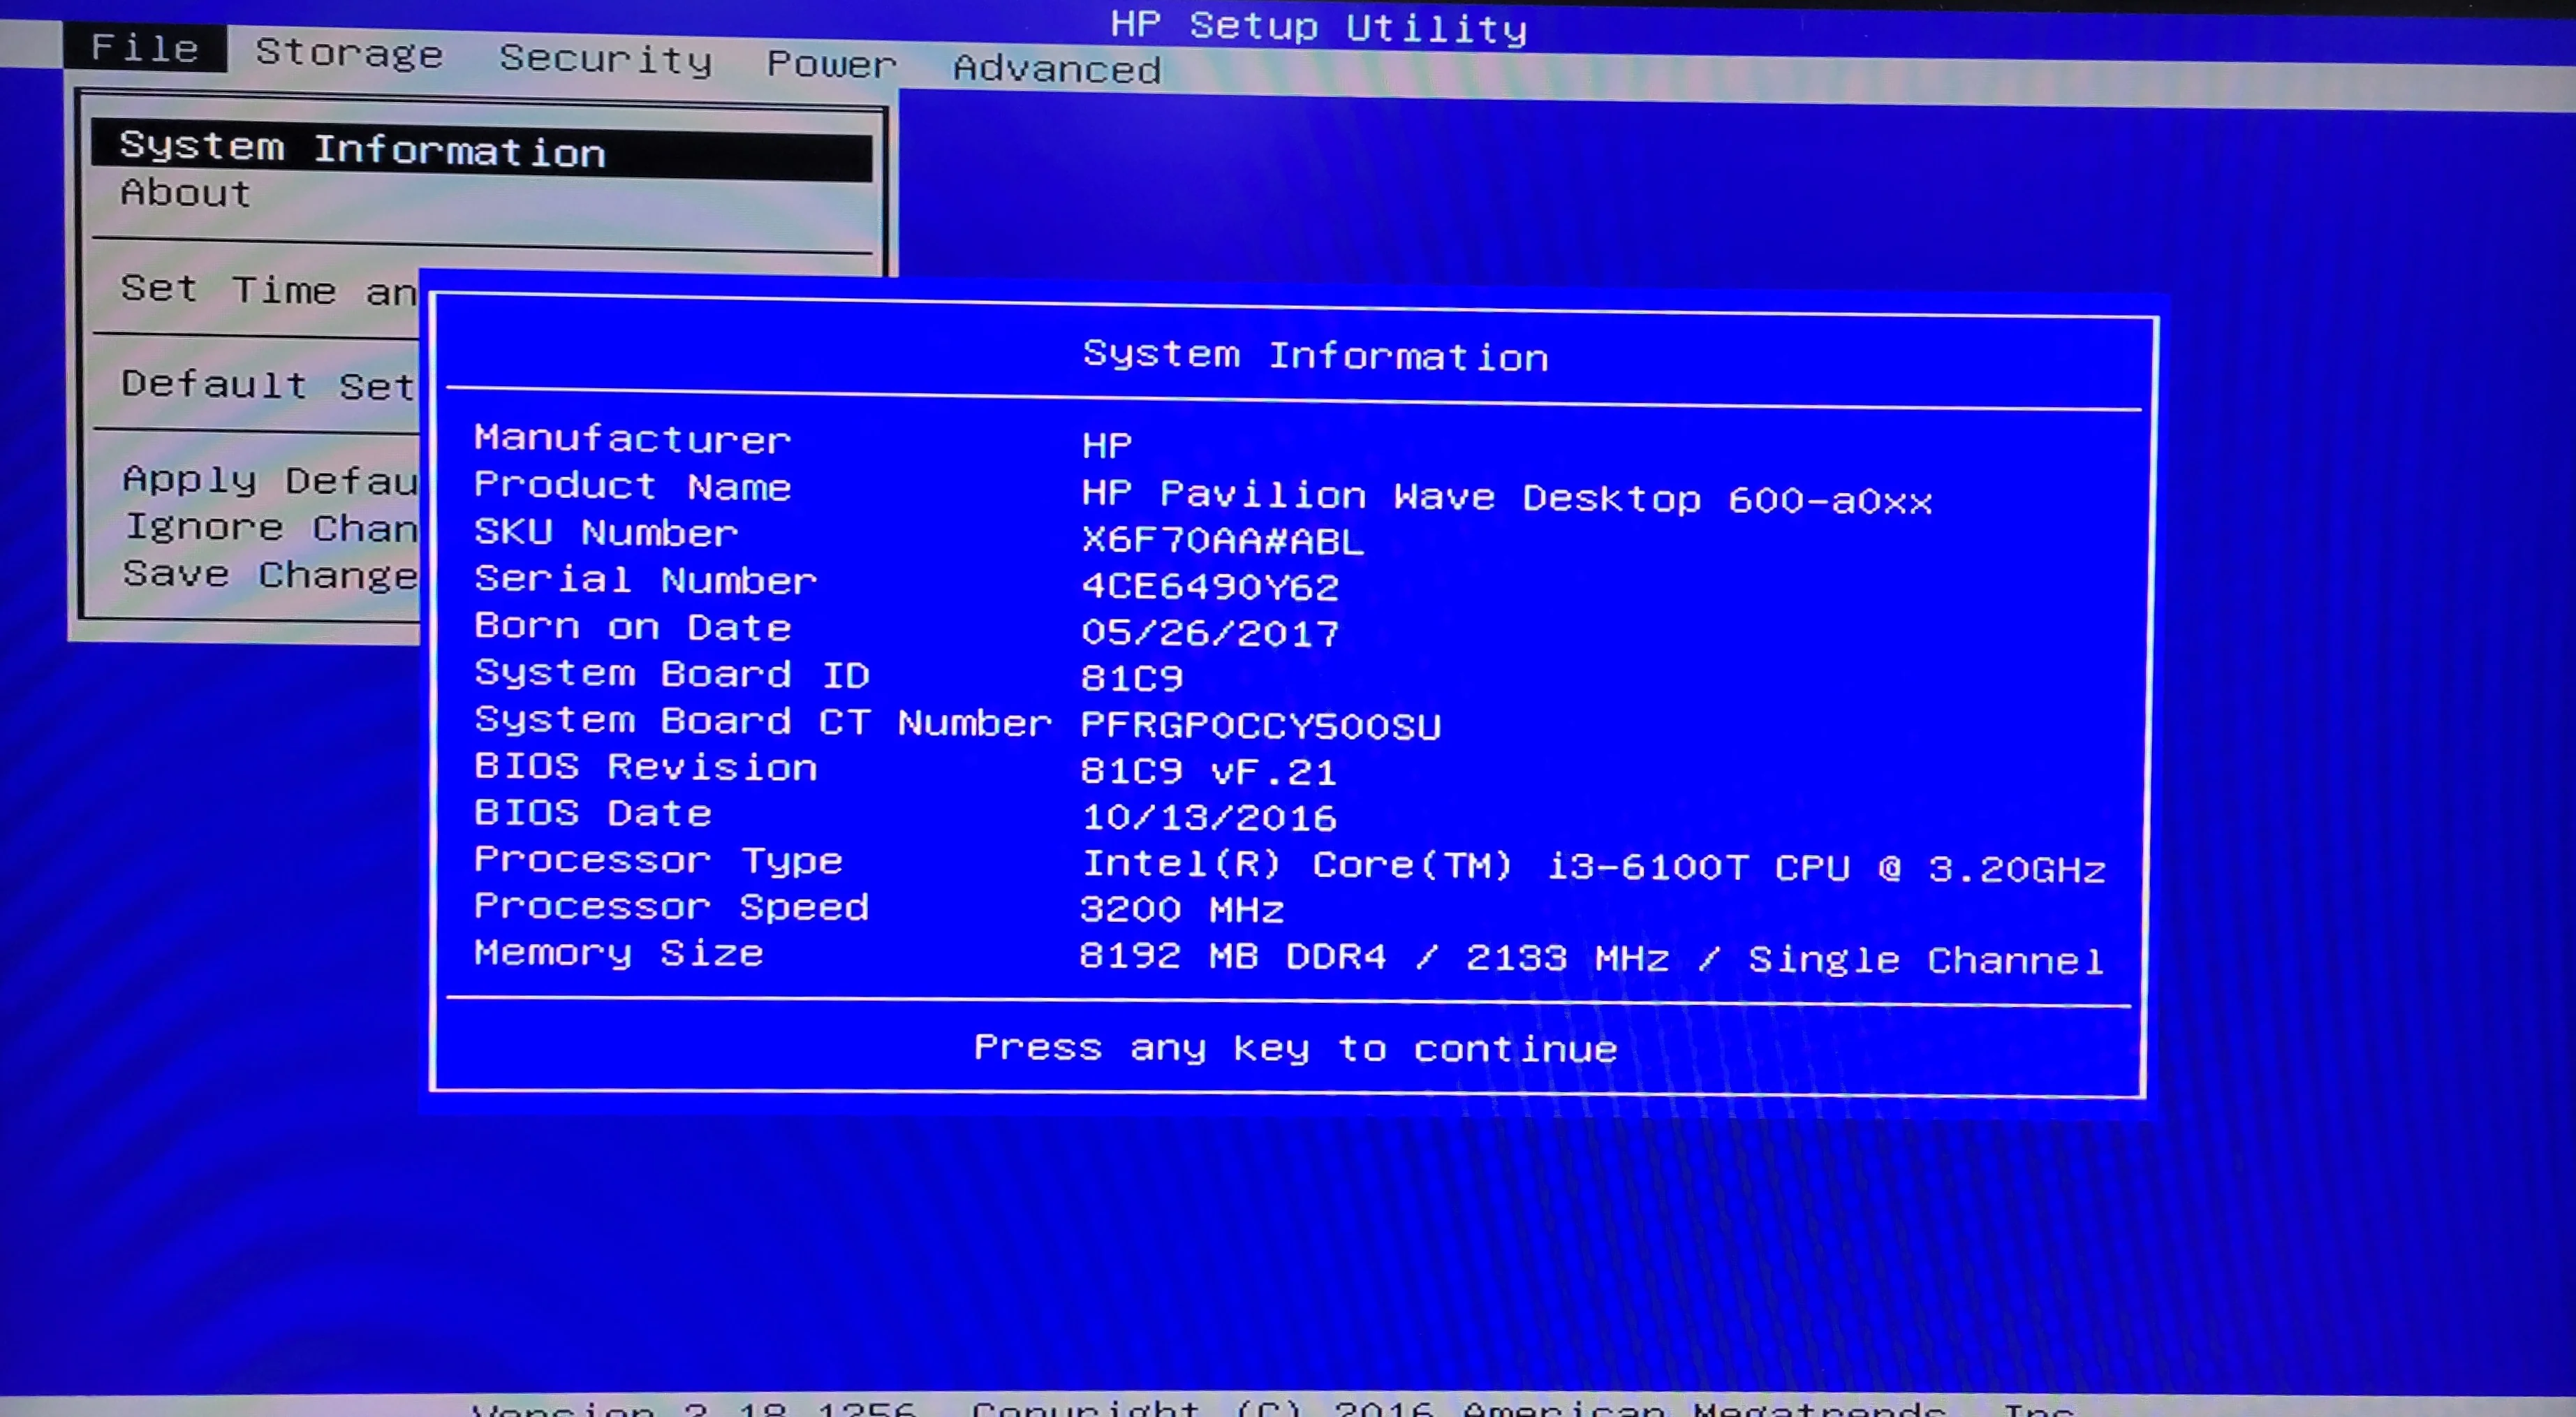This screenshot has height=1417, width=2576.
Task: Select Ignore Changes and Exit entry
Action: coord(271,528)
